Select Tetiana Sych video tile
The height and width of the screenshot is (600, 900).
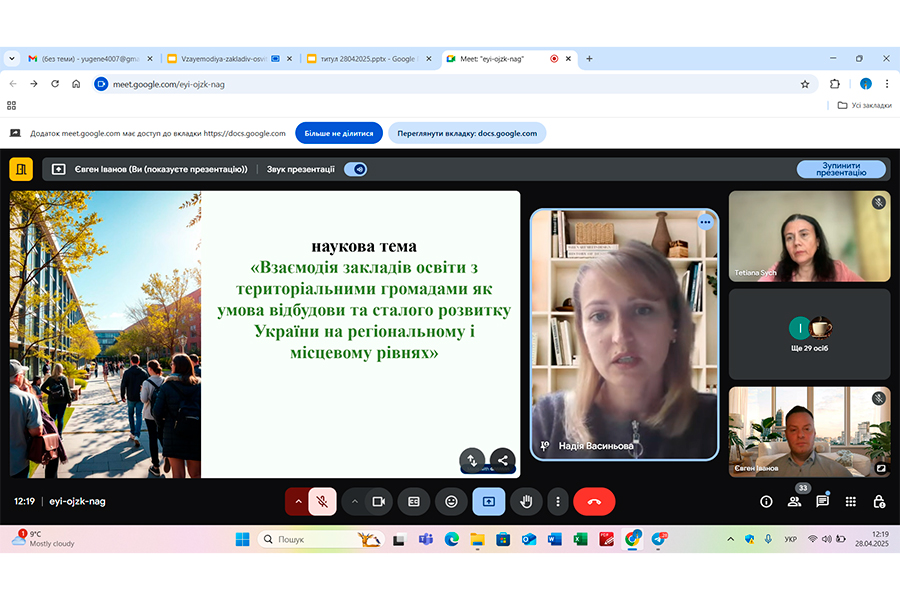tap(809, 236)
